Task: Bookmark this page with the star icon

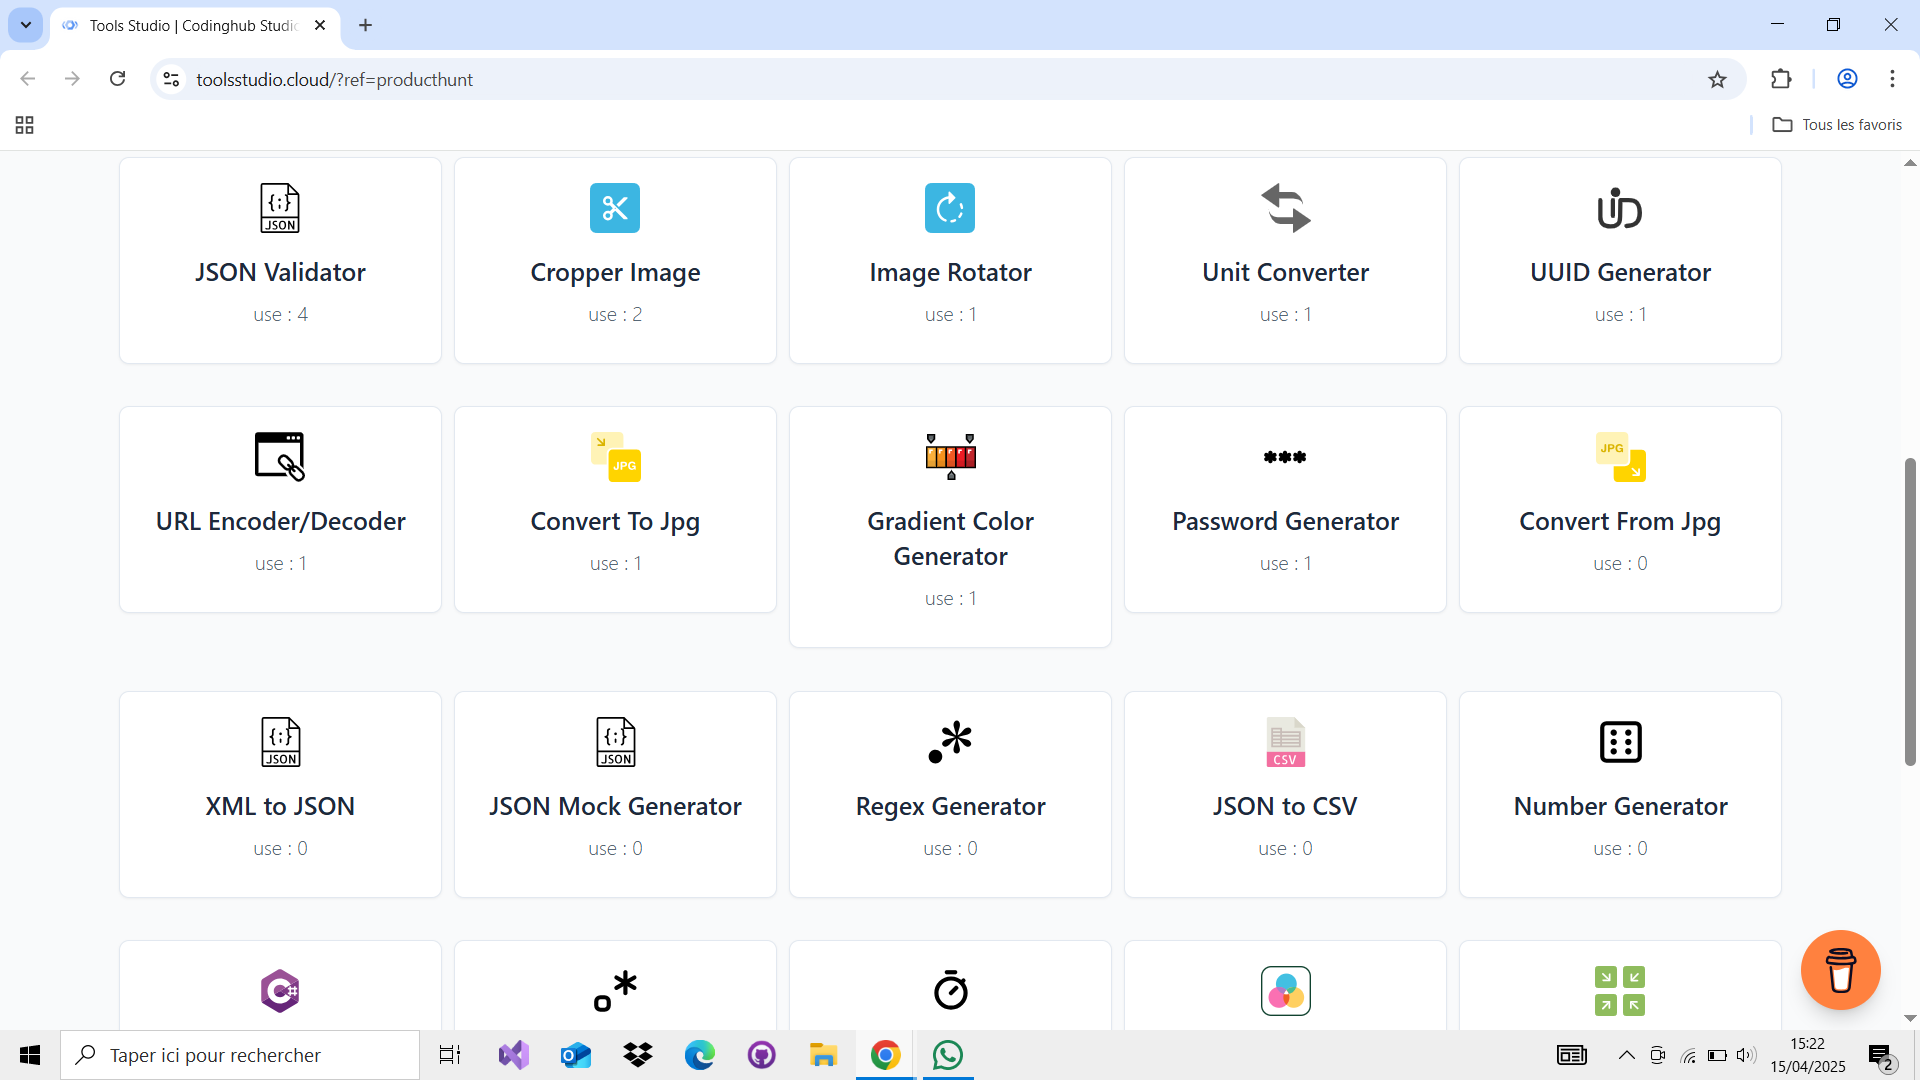Action: pos(1717,80)
